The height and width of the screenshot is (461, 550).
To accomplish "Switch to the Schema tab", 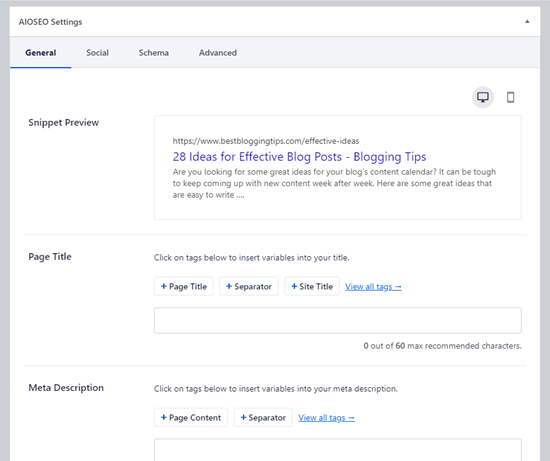I will pyautogui.click(x=154, y=53).
